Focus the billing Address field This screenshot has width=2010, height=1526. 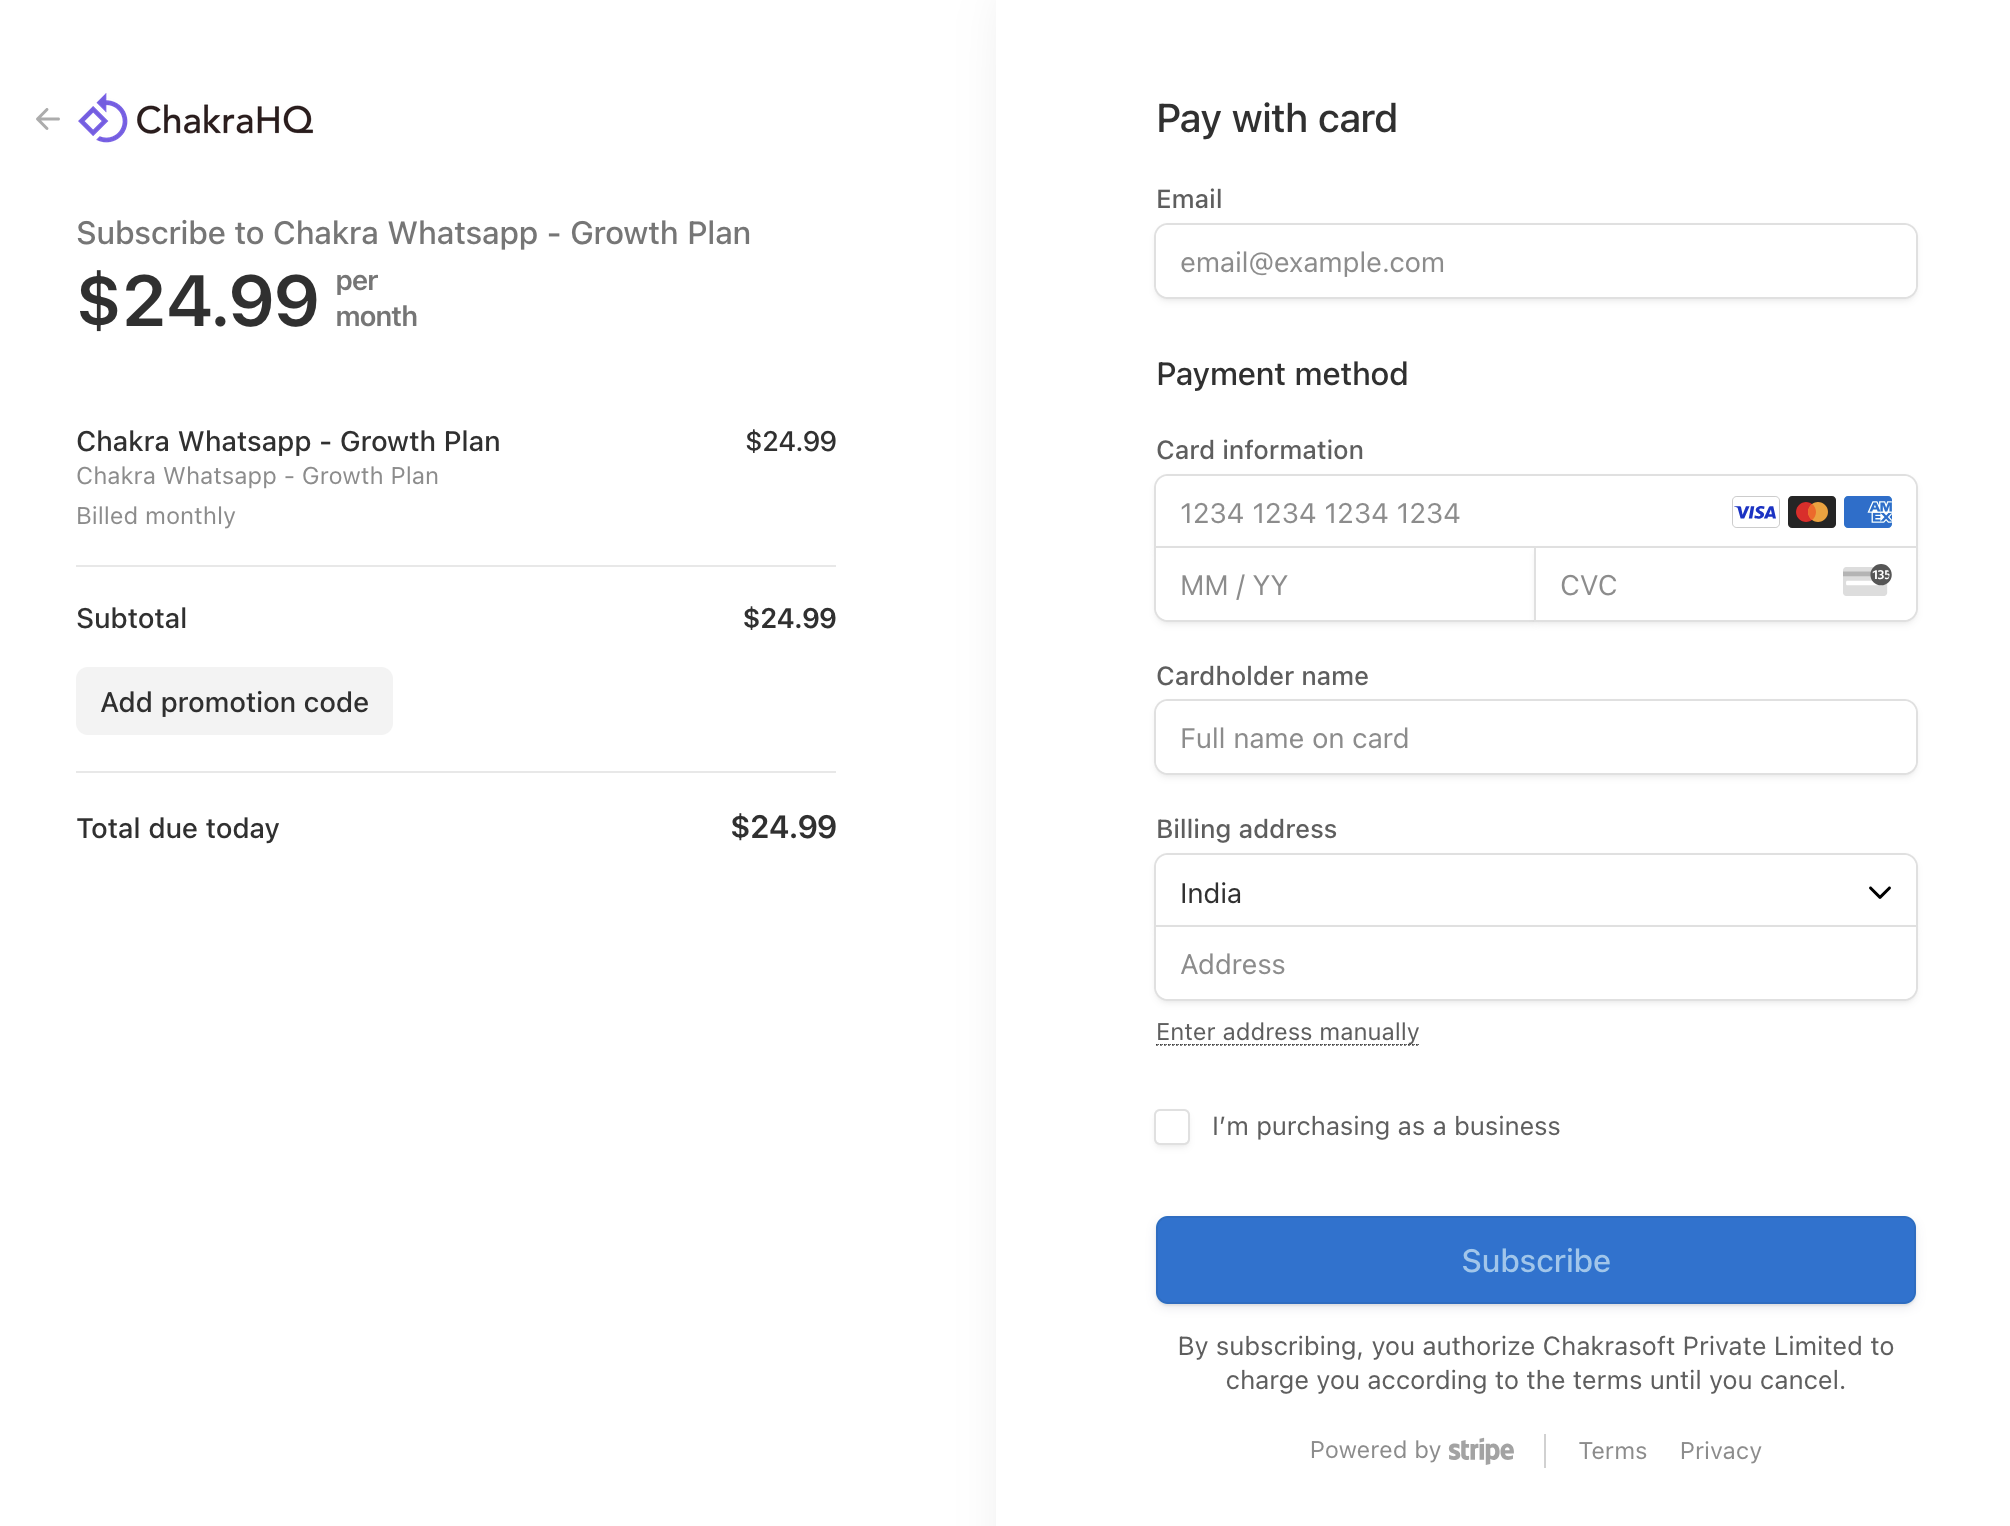click(1536, 964)
